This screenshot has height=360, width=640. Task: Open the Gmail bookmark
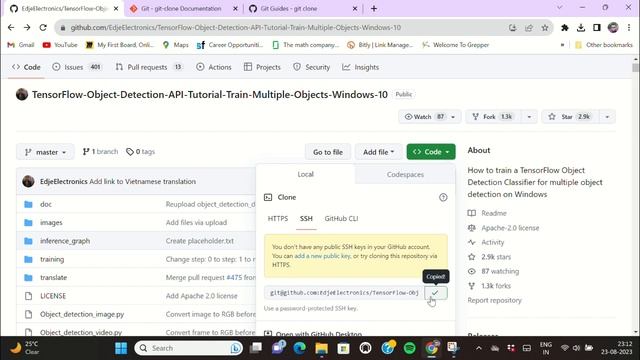pyautogui.click(x=21, y=45)
